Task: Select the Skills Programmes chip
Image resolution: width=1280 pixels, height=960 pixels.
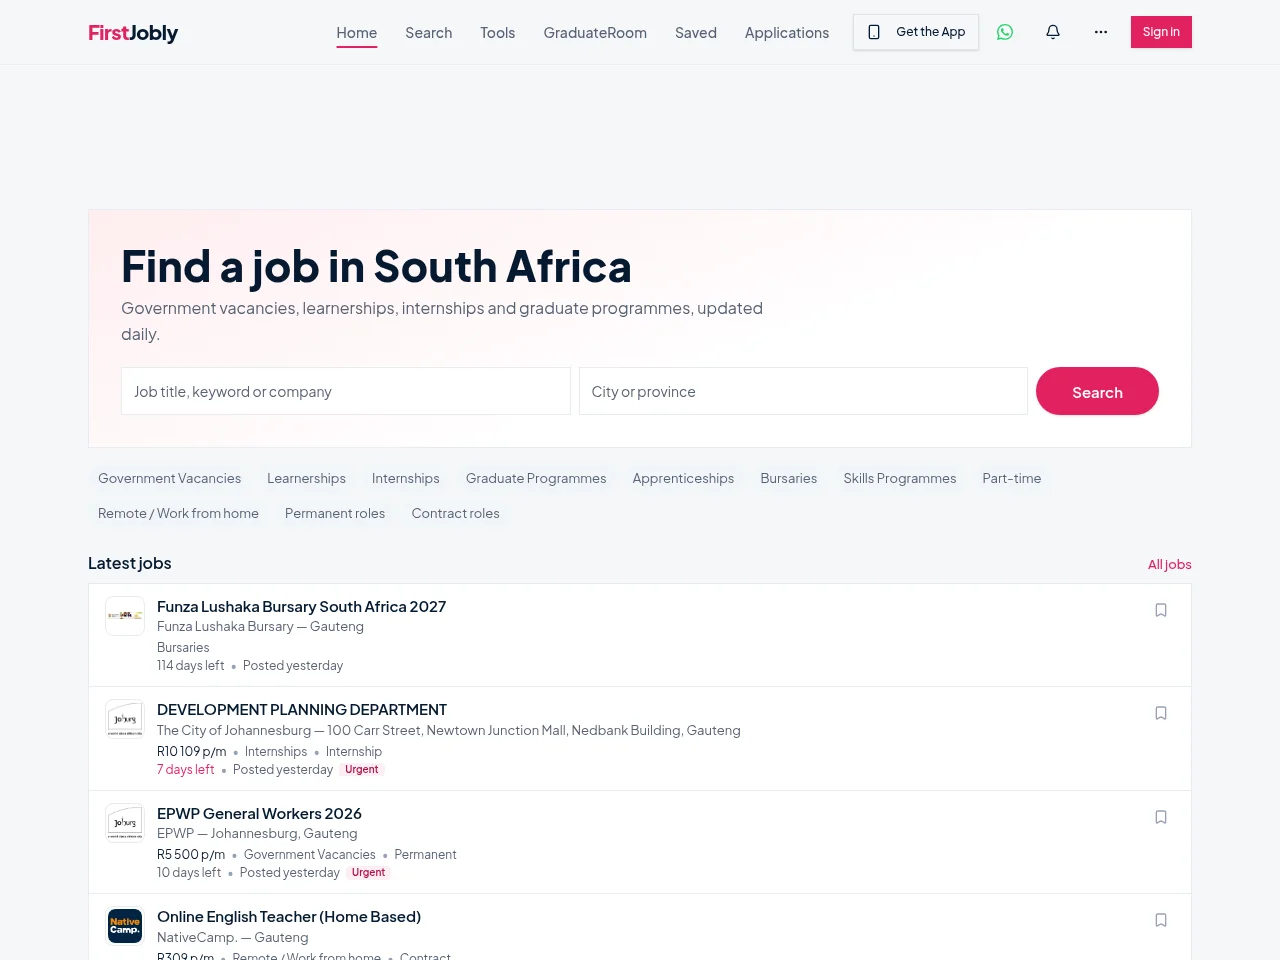Action: [x=900, y=478]
